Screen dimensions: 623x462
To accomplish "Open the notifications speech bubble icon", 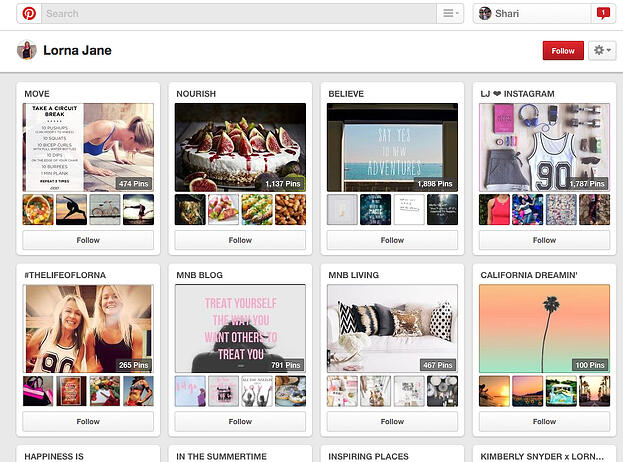I will (603, 13).
